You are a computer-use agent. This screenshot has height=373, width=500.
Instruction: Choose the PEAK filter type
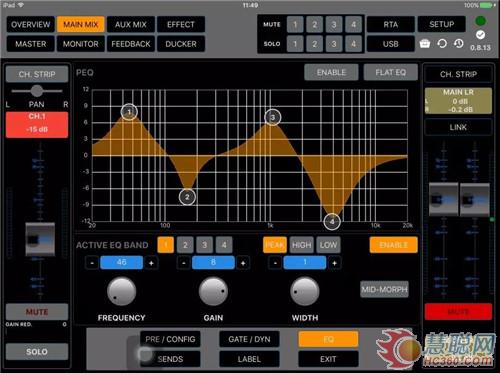point(275,245)
